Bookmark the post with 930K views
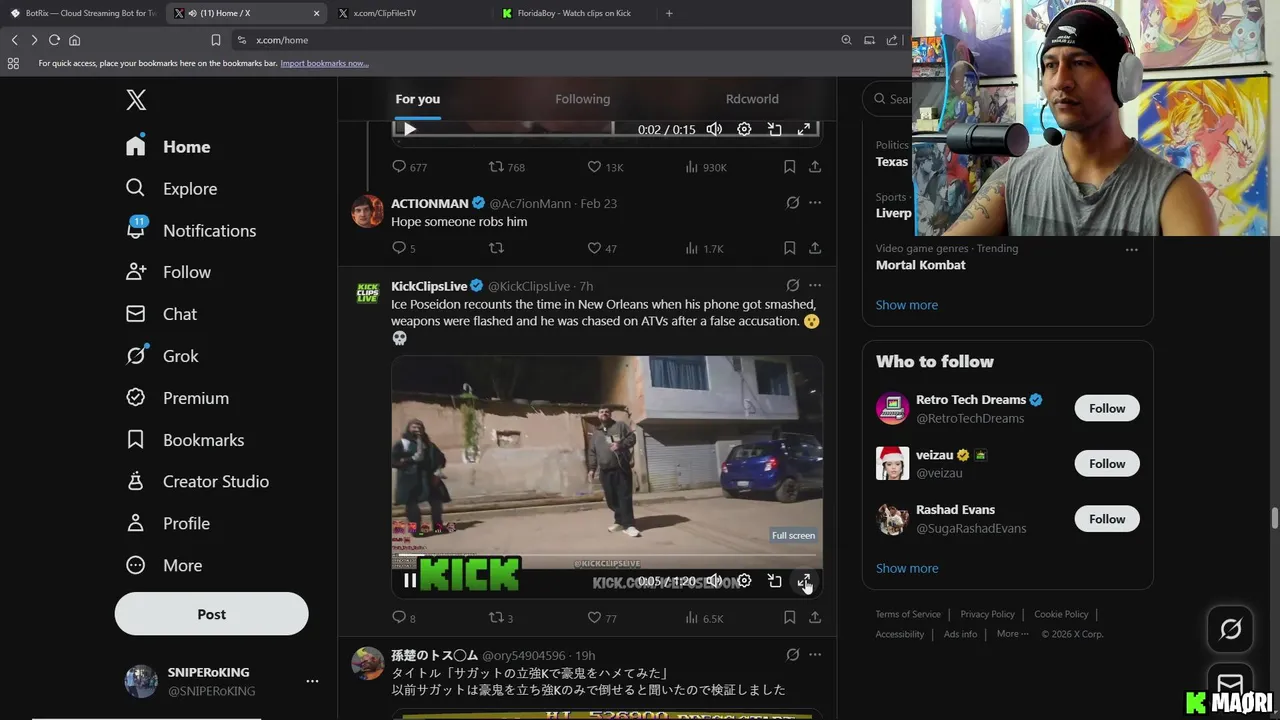This screenshot has width=1280, height=720. point(790,167)
